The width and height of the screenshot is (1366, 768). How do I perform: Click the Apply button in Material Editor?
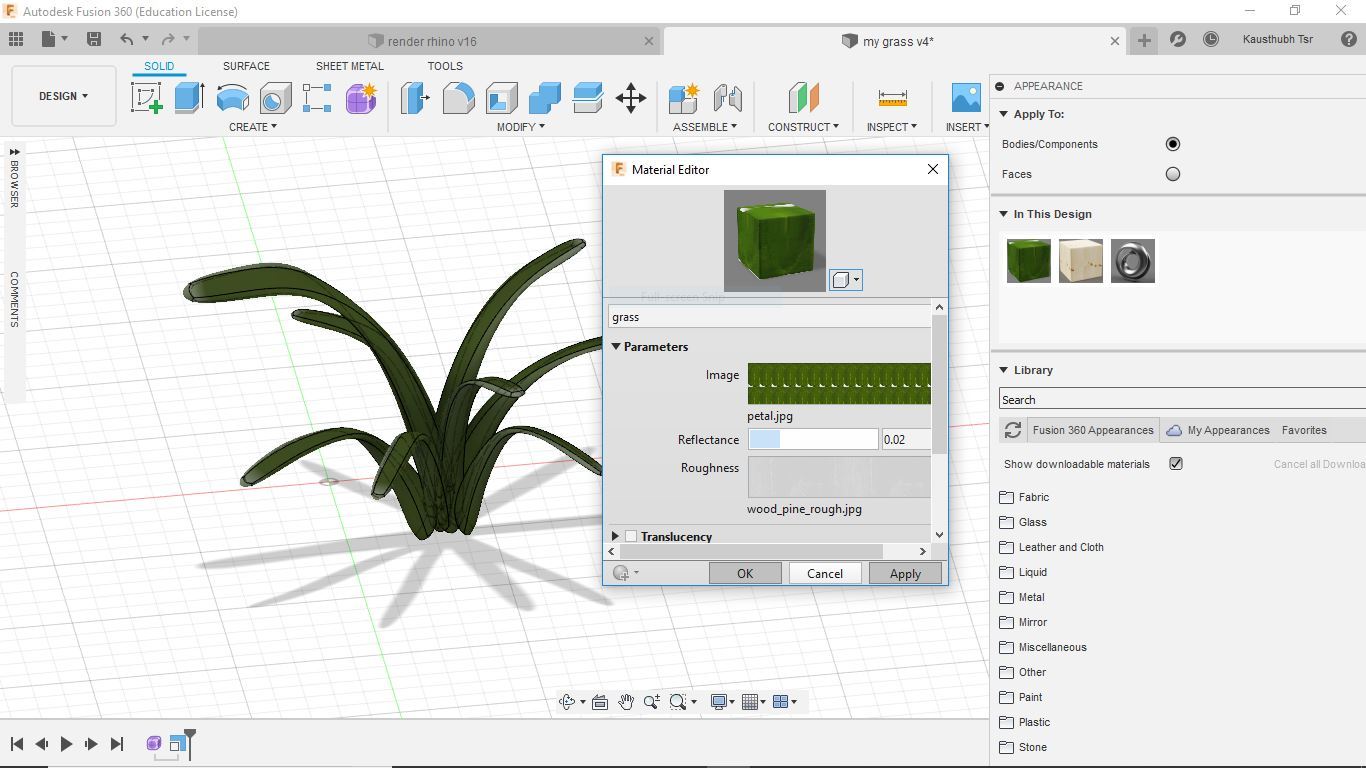905,573
